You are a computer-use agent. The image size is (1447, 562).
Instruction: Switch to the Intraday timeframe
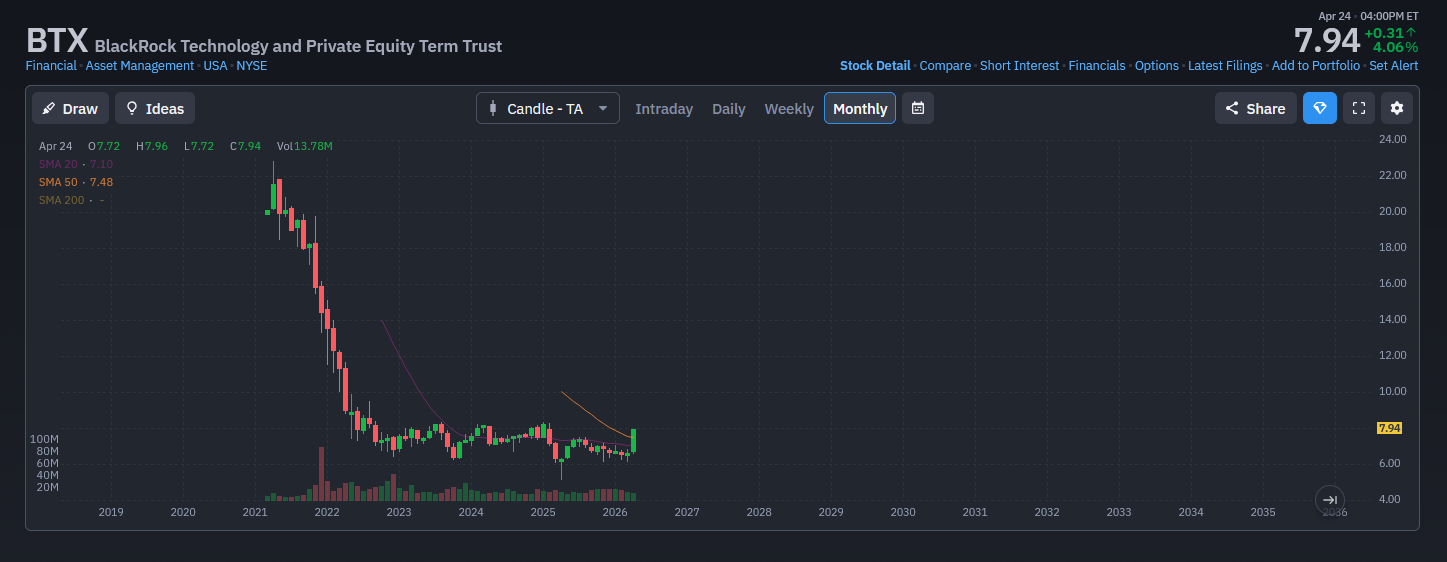coord(664,109)
